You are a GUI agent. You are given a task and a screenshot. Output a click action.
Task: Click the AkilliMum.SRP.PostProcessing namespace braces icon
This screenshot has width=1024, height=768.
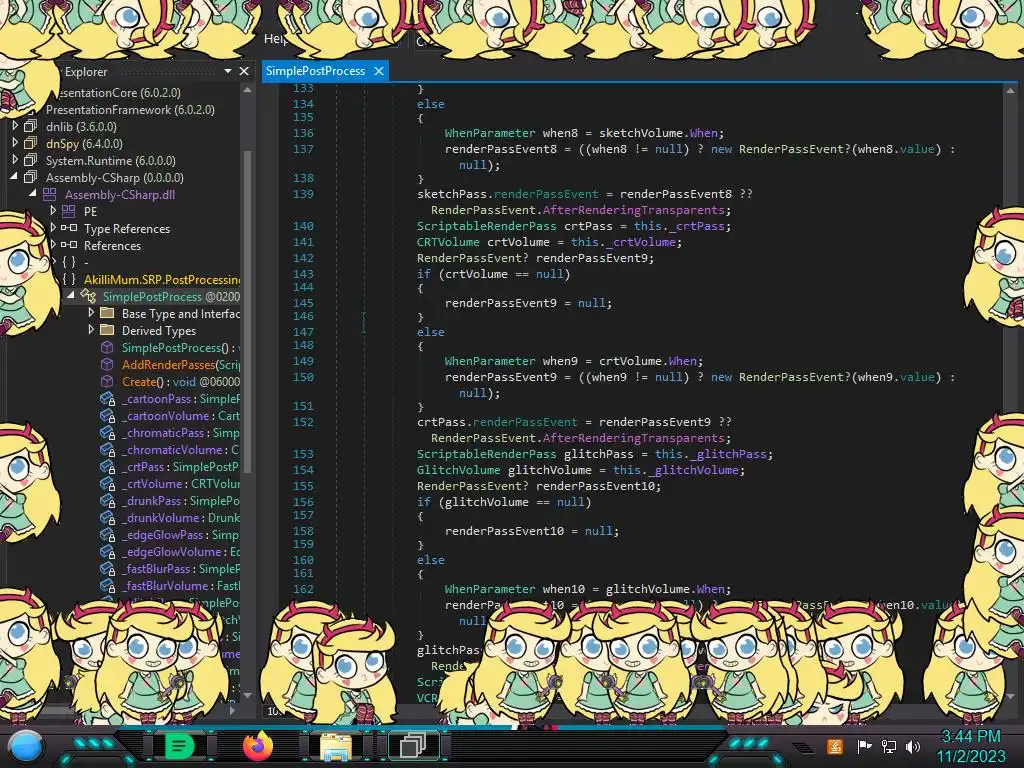[x=69, y=279]
